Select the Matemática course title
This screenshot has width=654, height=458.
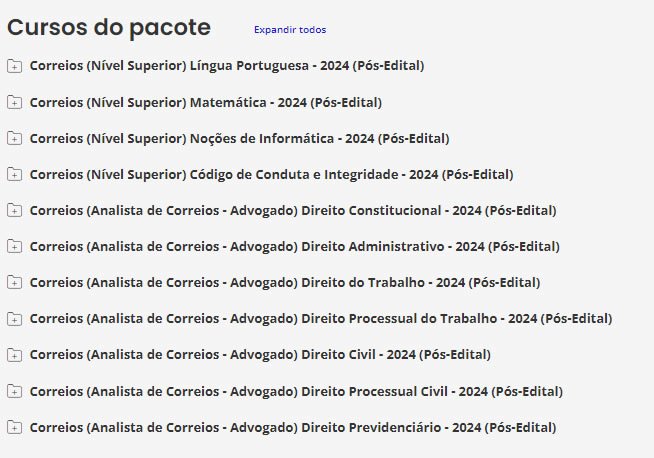coord(205,102)
